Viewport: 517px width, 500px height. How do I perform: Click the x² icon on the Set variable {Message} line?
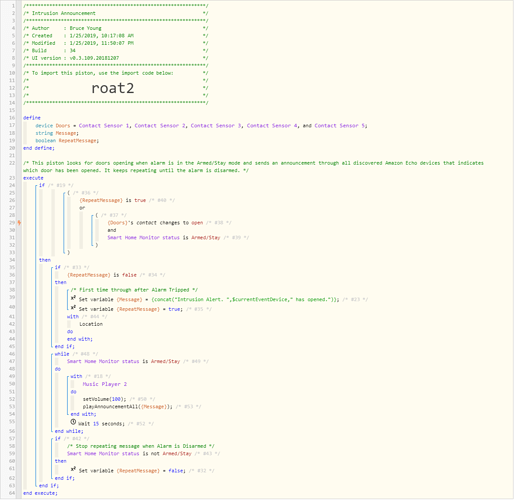click(x=73, y=298)
